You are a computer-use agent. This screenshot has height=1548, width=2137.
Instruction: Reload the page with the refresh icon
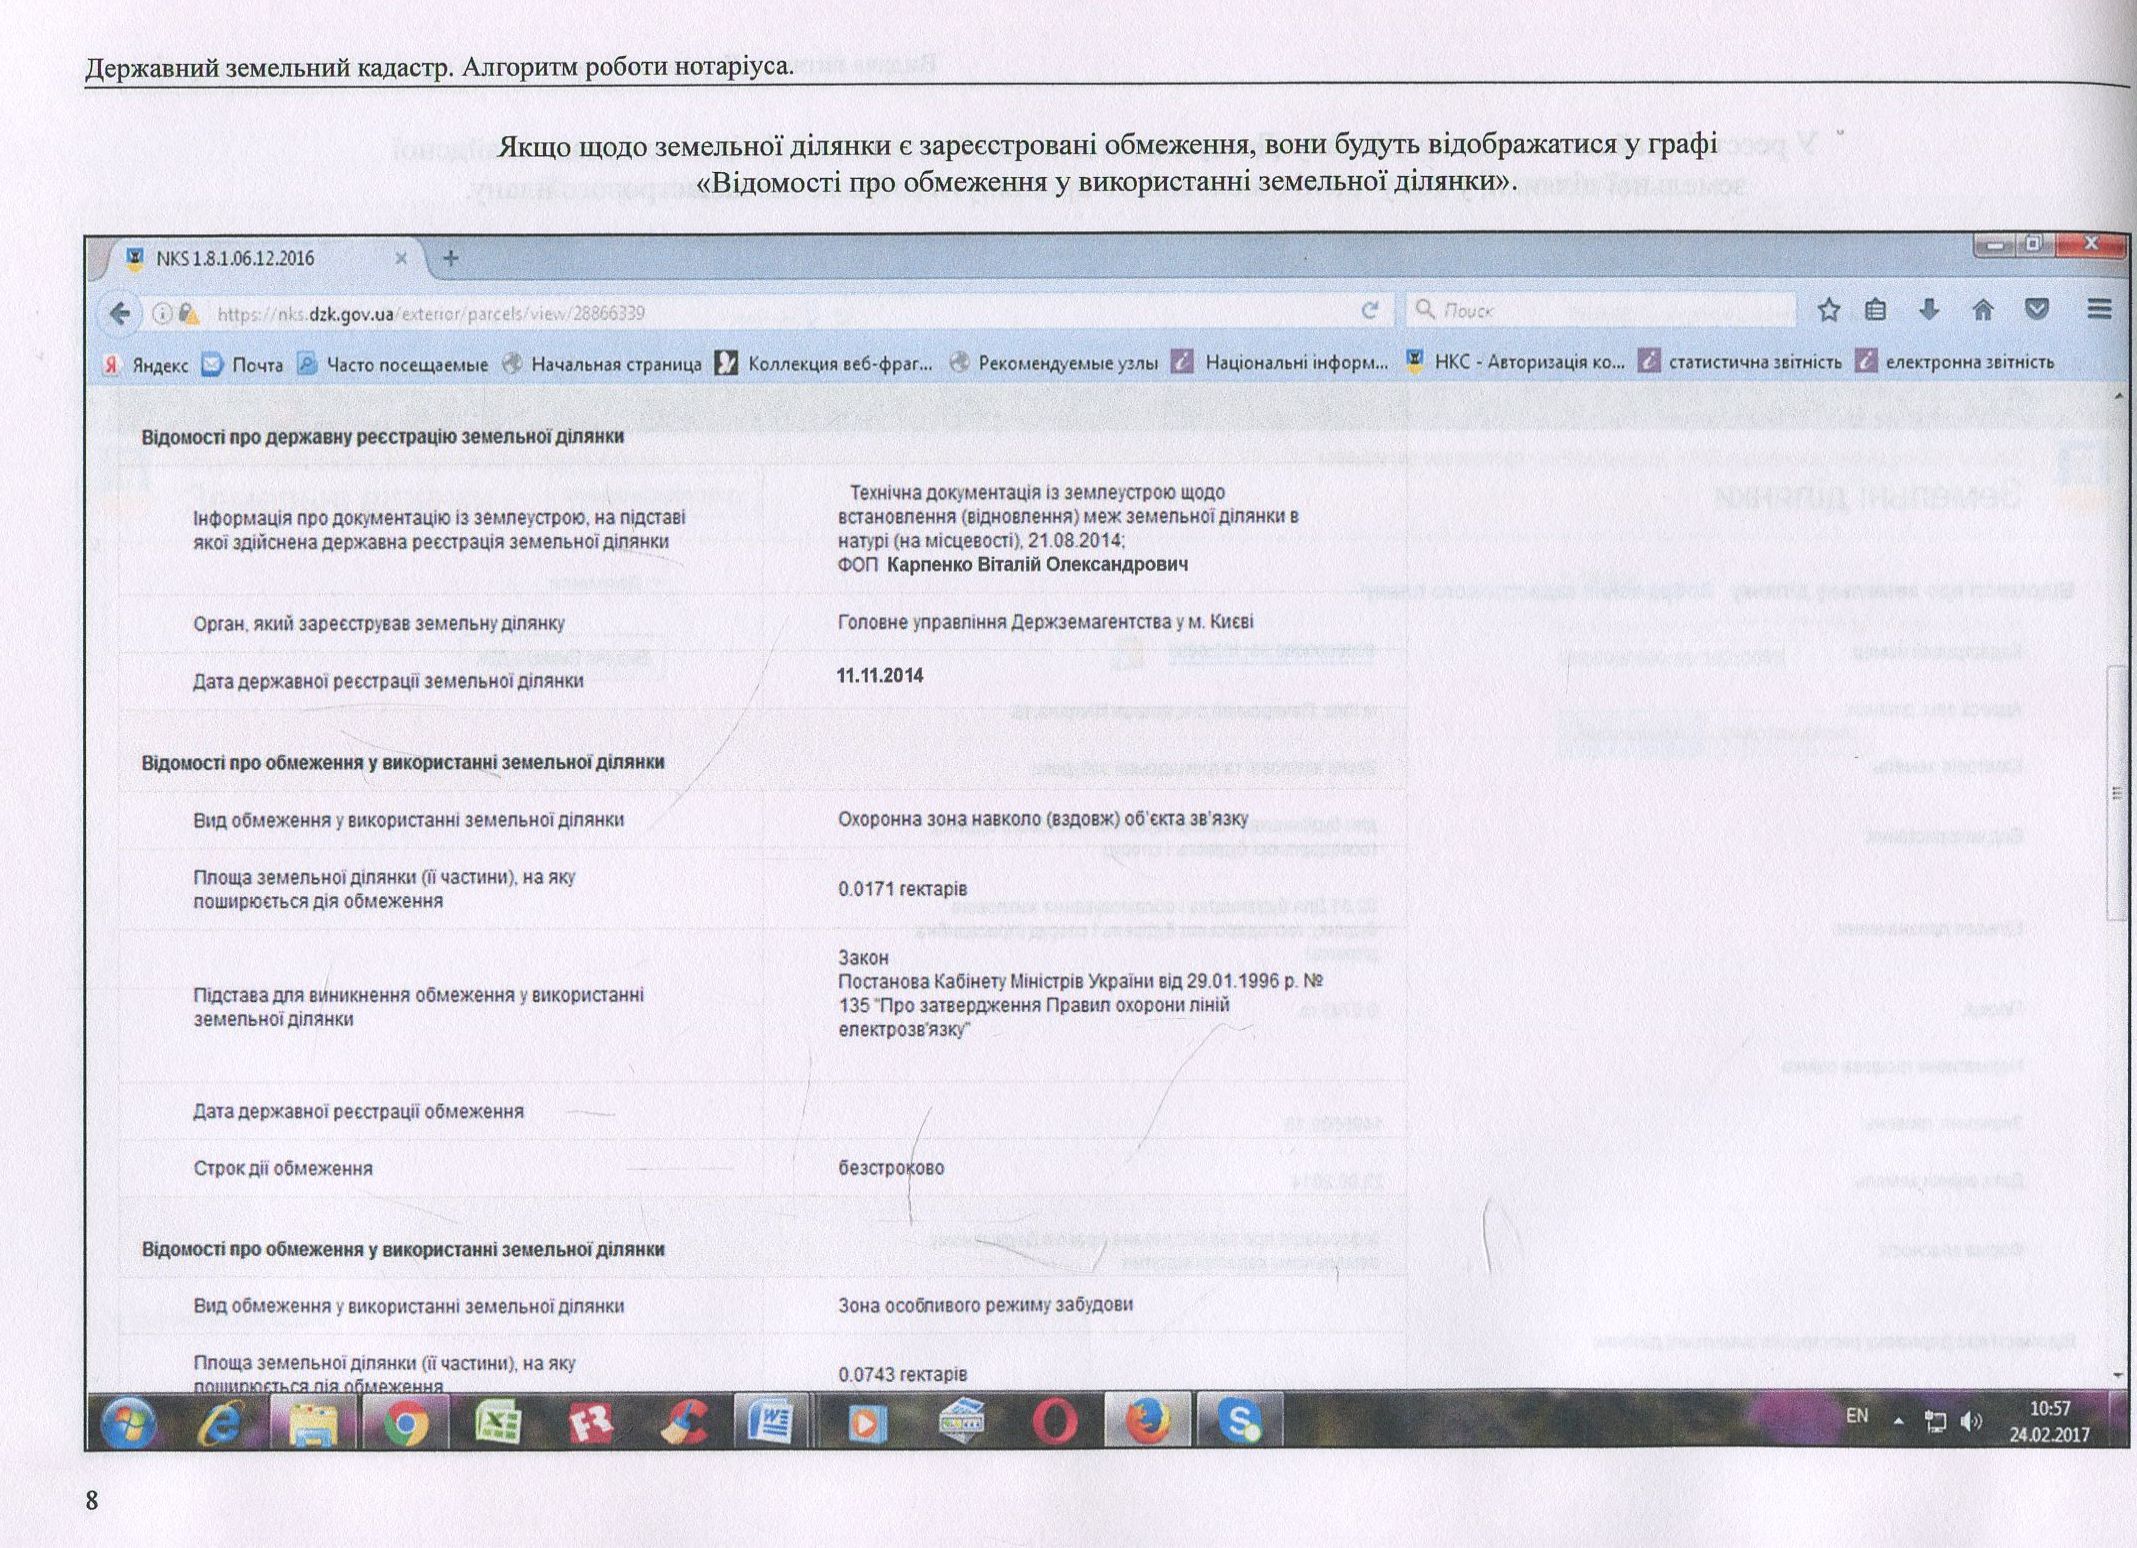[1369, 311]
